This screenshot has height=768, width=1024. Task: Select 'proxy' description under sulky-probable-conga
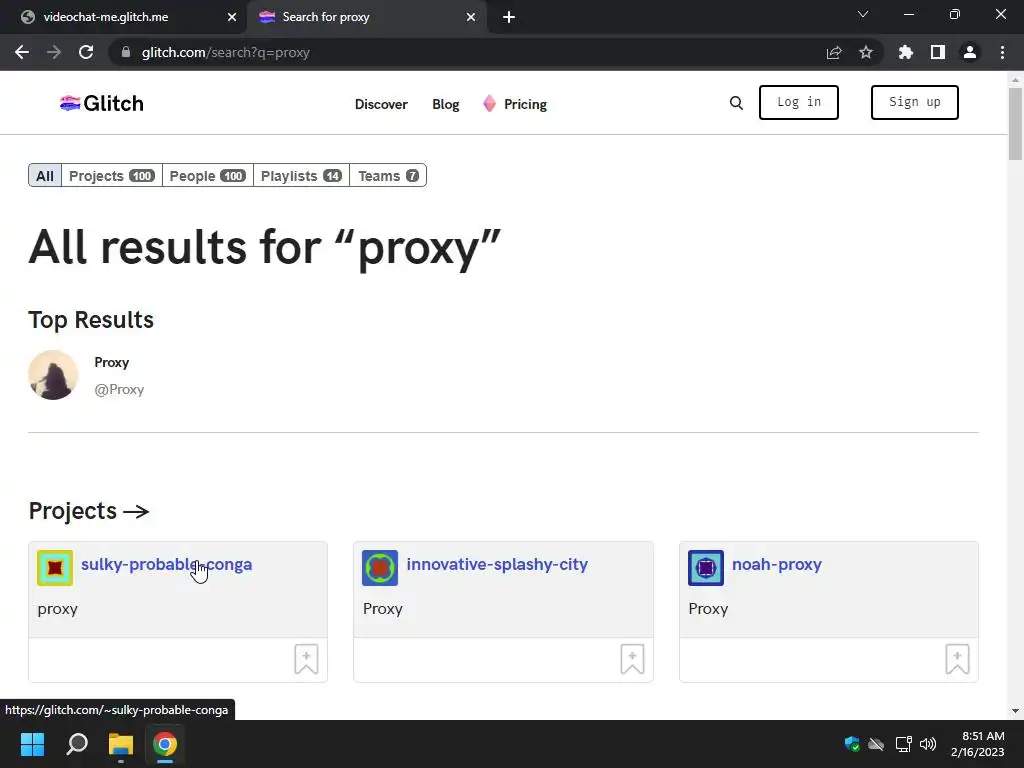57,609
